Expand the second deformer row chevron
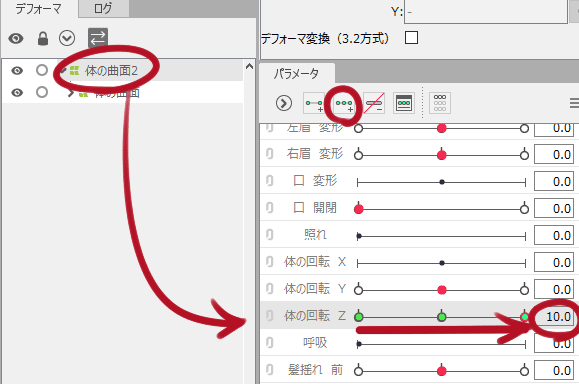 [x=71, y=93]
